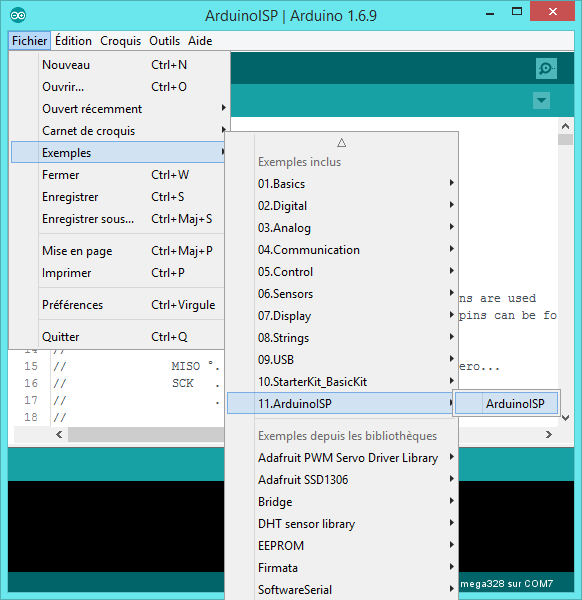582x600 pixels.
Task: Choose Quitter to exit Arduino
Action: point(118,337)
